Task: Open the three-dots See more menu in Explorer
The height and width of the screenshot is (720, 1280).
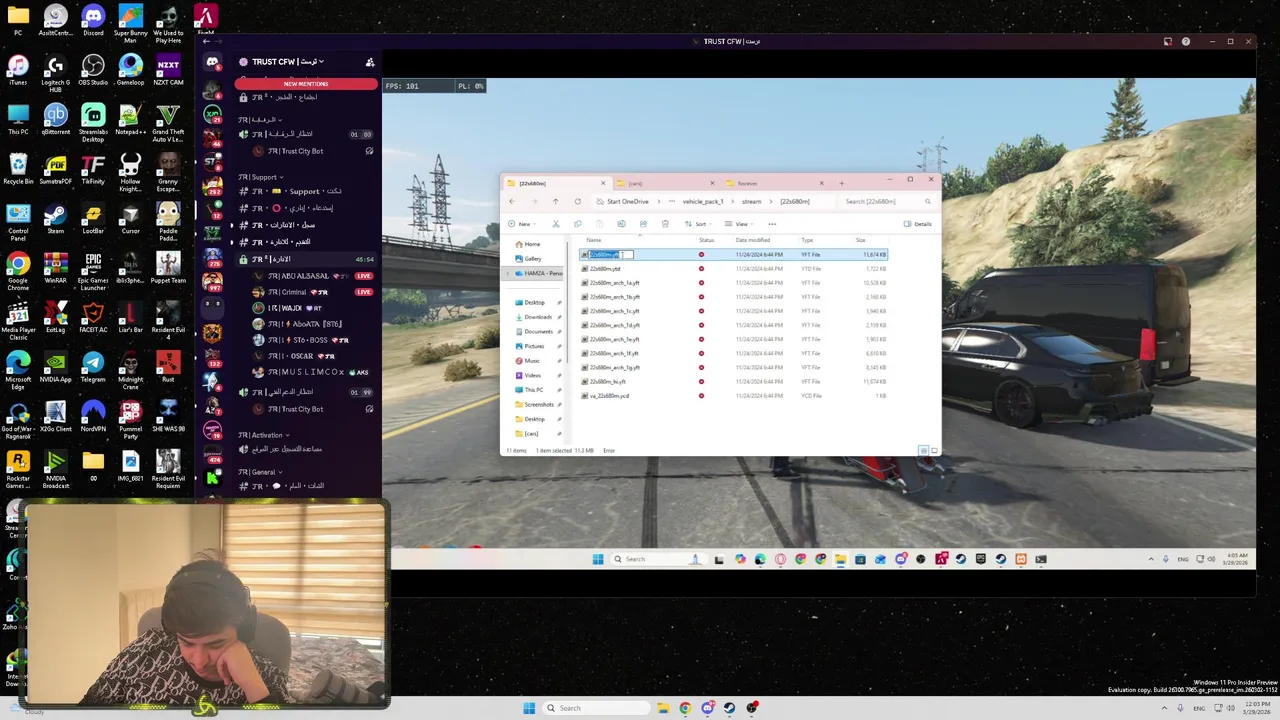Action: coord(772,224)
